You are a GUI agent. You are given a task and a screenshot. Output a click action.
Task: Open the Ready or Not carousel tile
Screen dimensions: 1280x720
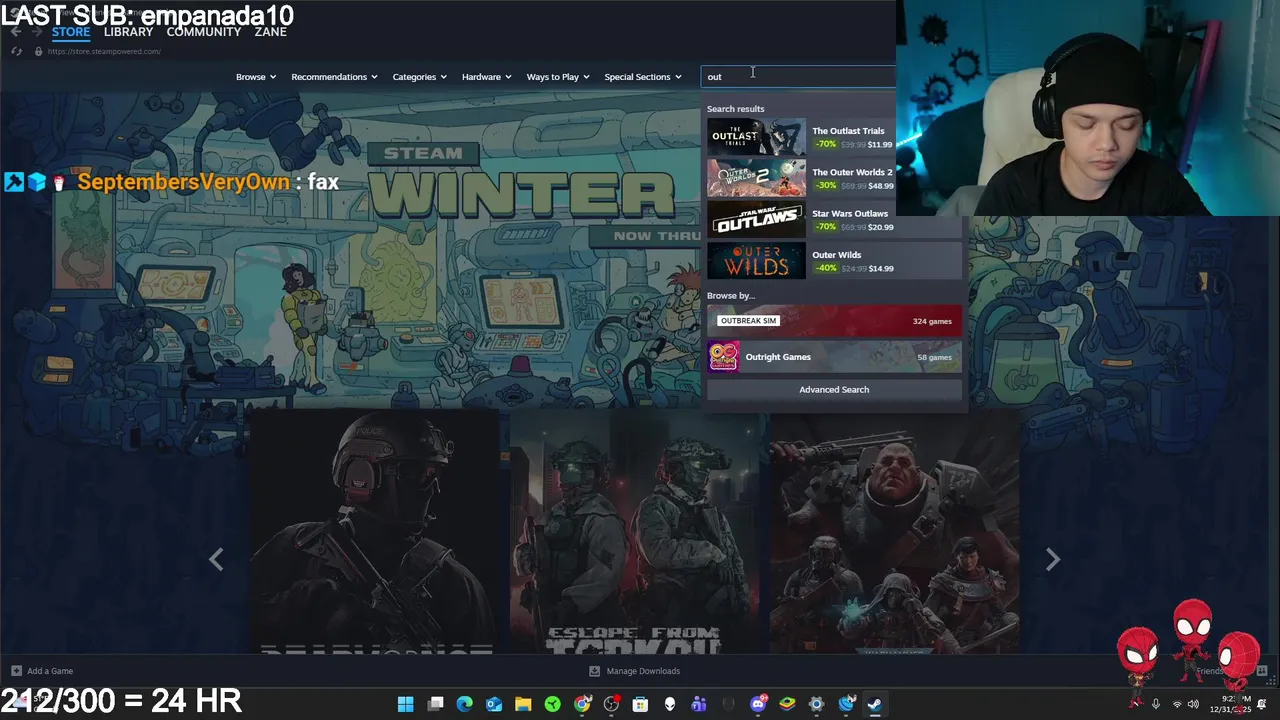374,532
